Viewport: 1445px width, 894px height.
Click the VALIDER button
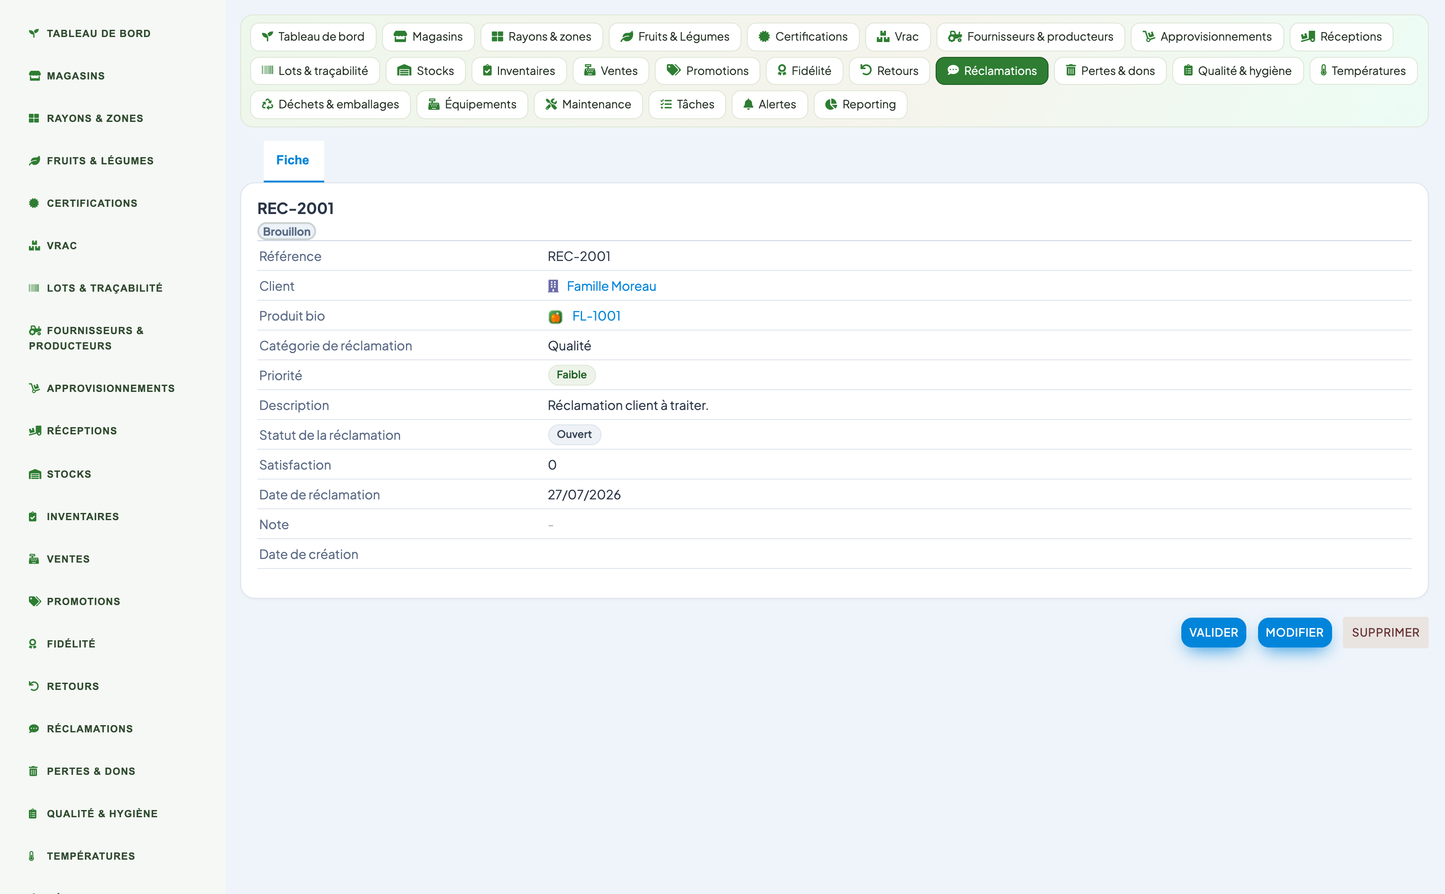(x=1214, y=633)
